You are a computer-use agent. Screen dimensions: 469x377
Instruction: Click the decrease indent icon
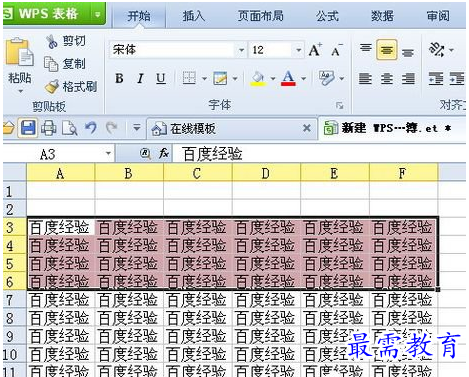pyautogui.click(x=436, y=79)
